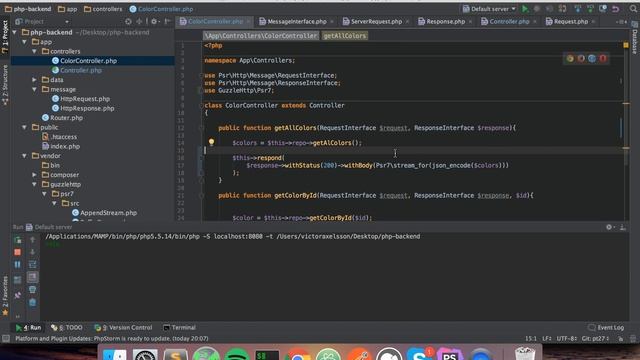Click down arrow in Run panel
The height and width of the screenshot is (360, 640).
(32, 252)
